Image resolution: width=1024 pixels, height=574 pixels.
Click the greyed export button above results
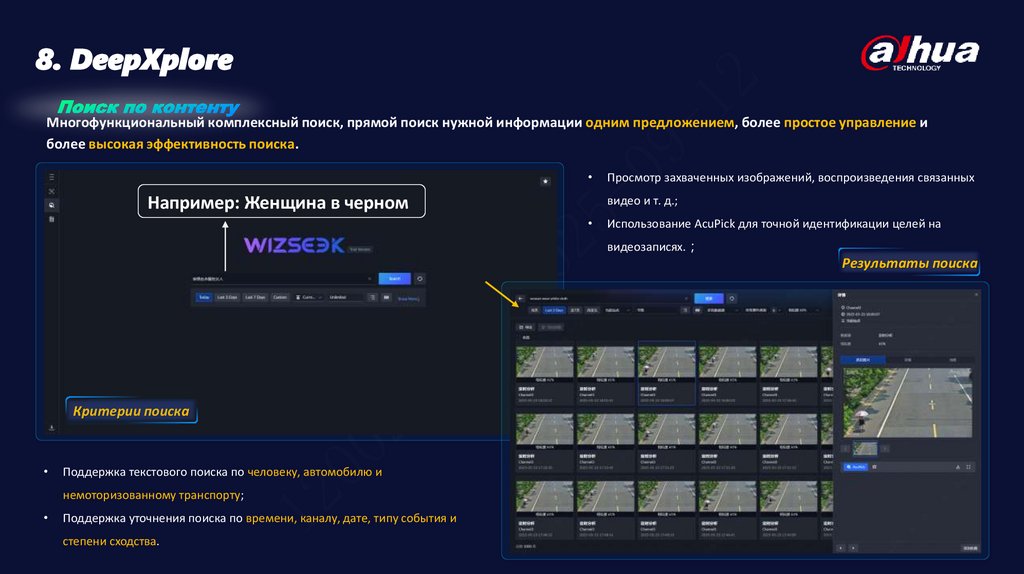click(x=551, y=327)
